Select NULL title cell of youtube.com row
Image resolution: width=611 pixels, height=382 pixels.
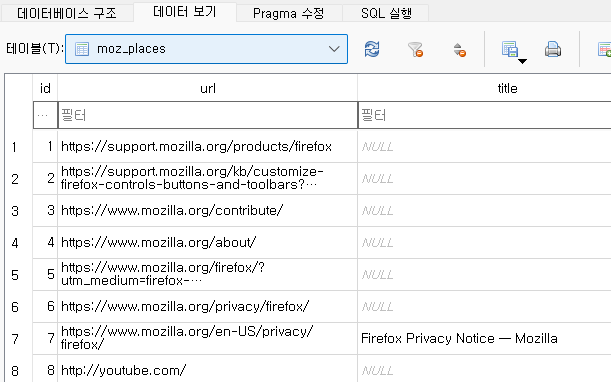click(x=484, y=369)
